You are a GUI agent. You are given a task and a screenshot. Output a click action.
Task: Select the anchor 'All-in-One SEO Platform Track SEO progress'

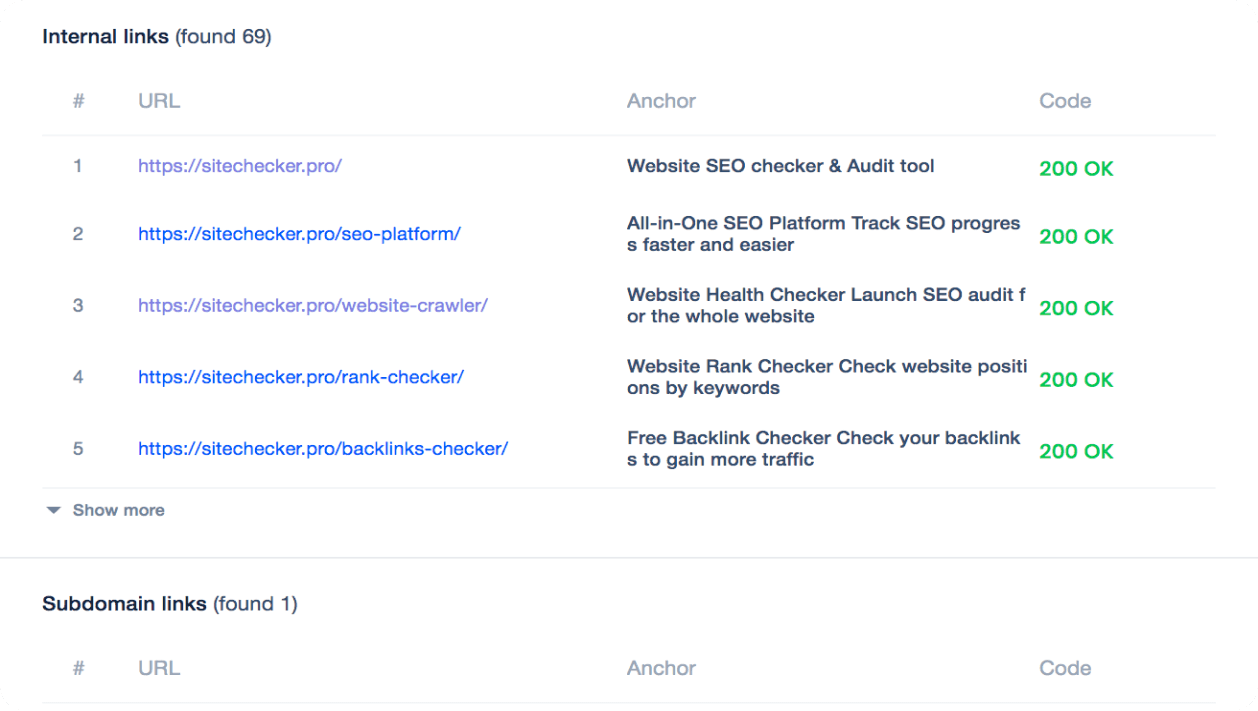click(x=824, y=234)
